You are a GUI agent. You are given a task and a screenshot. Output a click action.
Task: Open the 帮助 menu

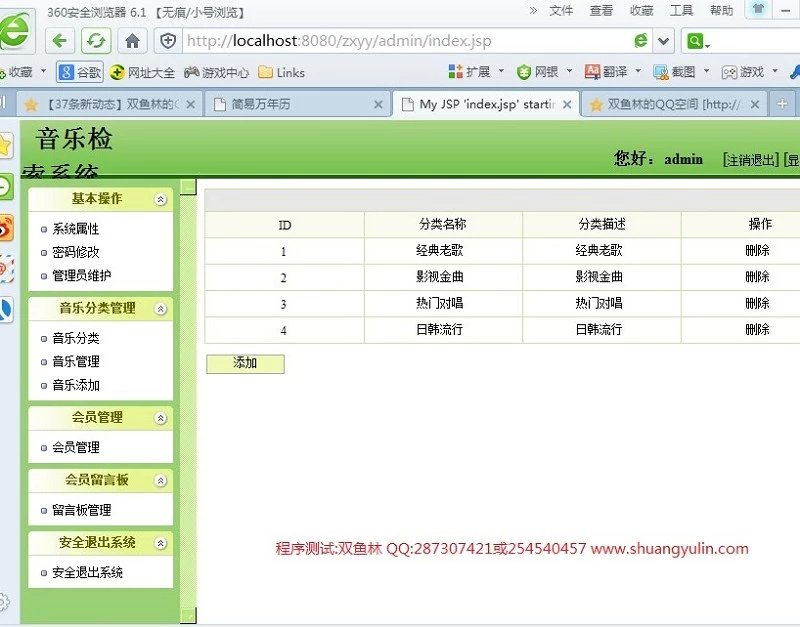721,11
